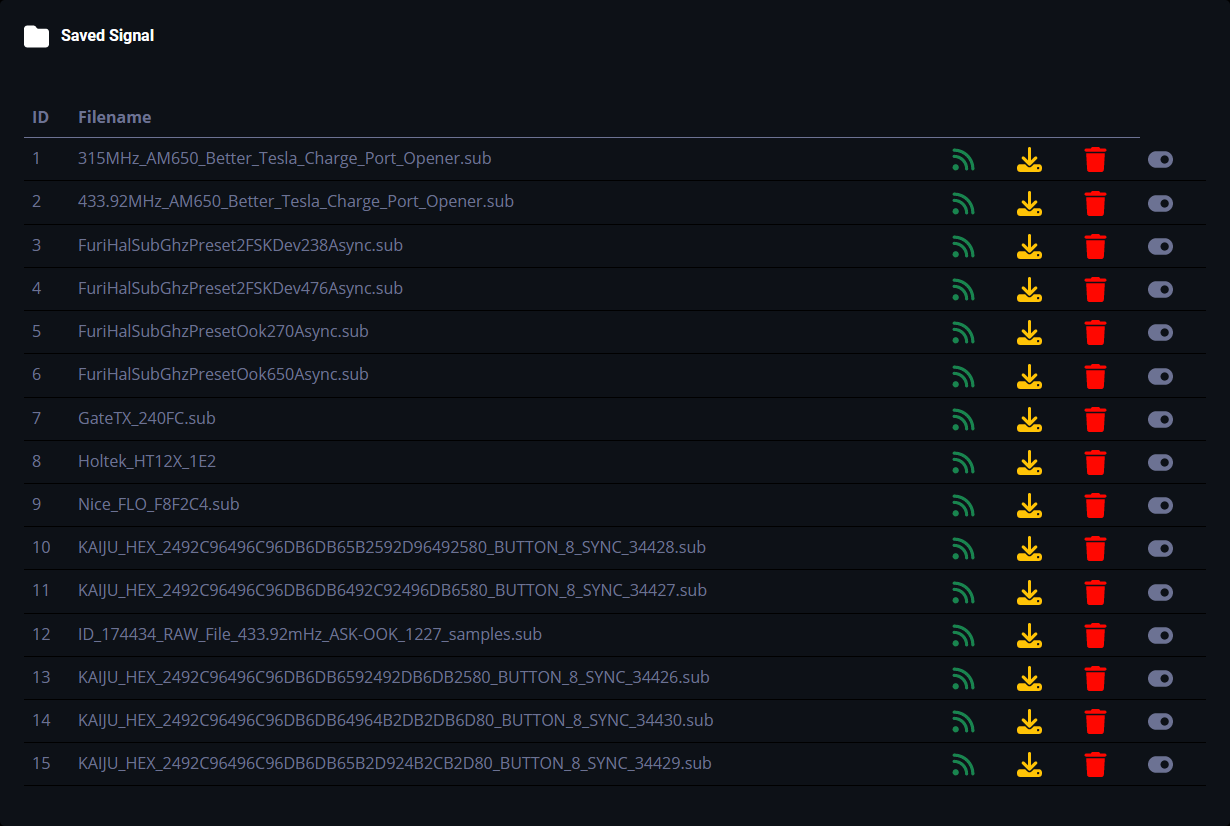Toggle switch for FuriHalSubGhzPreset2FSKDev476Async row
Screen dimensions: 1230x826
(x=1160, y=289)
